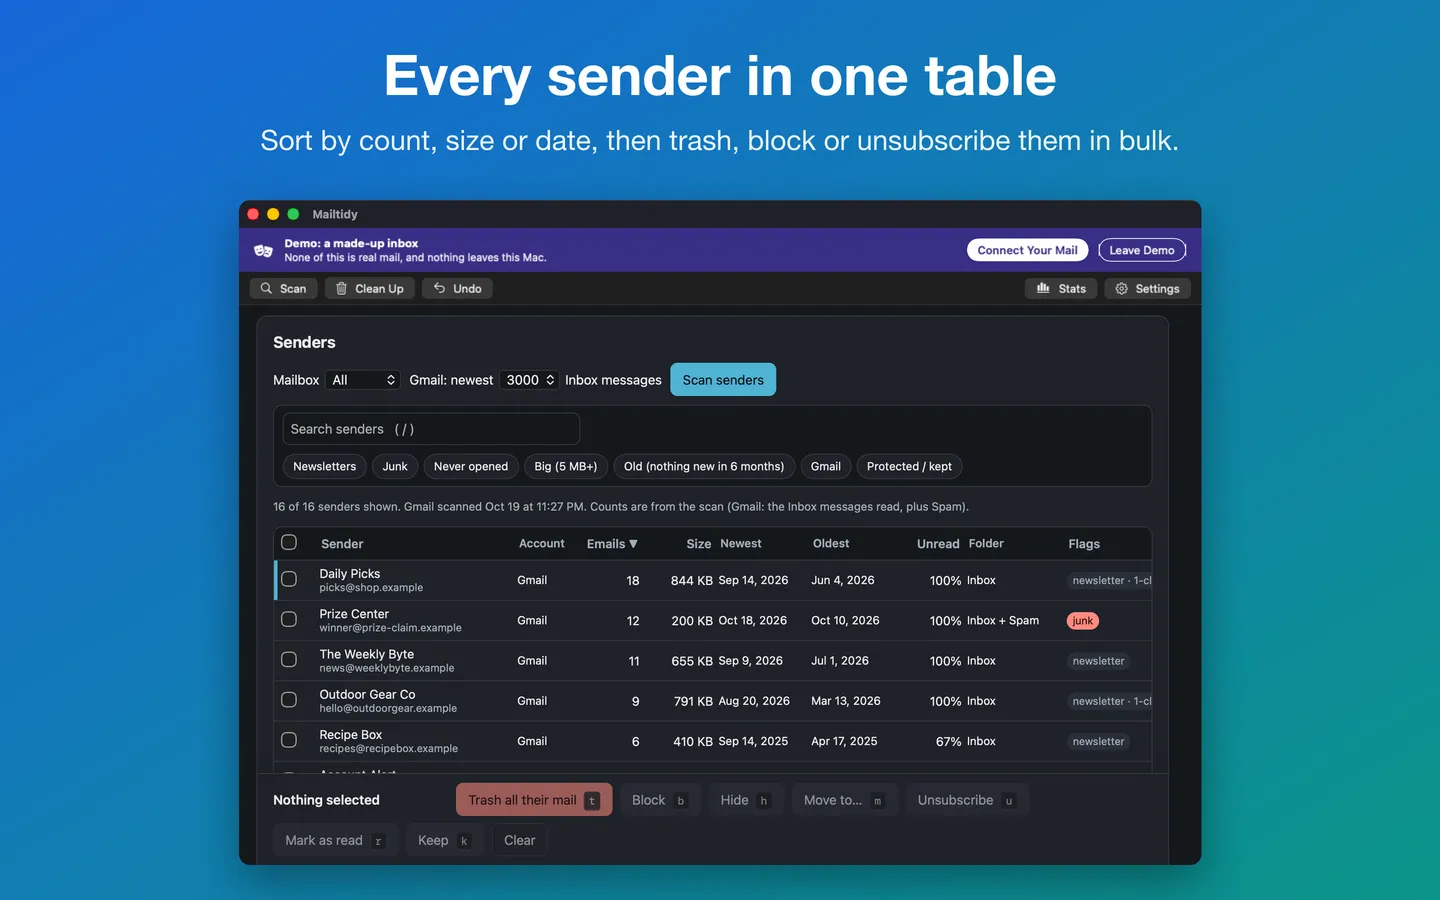The width and height of the screenshot is (1440, 900).
Task: Check the Outdoor Gear Co checkbox
Action: tap(289, 700)
